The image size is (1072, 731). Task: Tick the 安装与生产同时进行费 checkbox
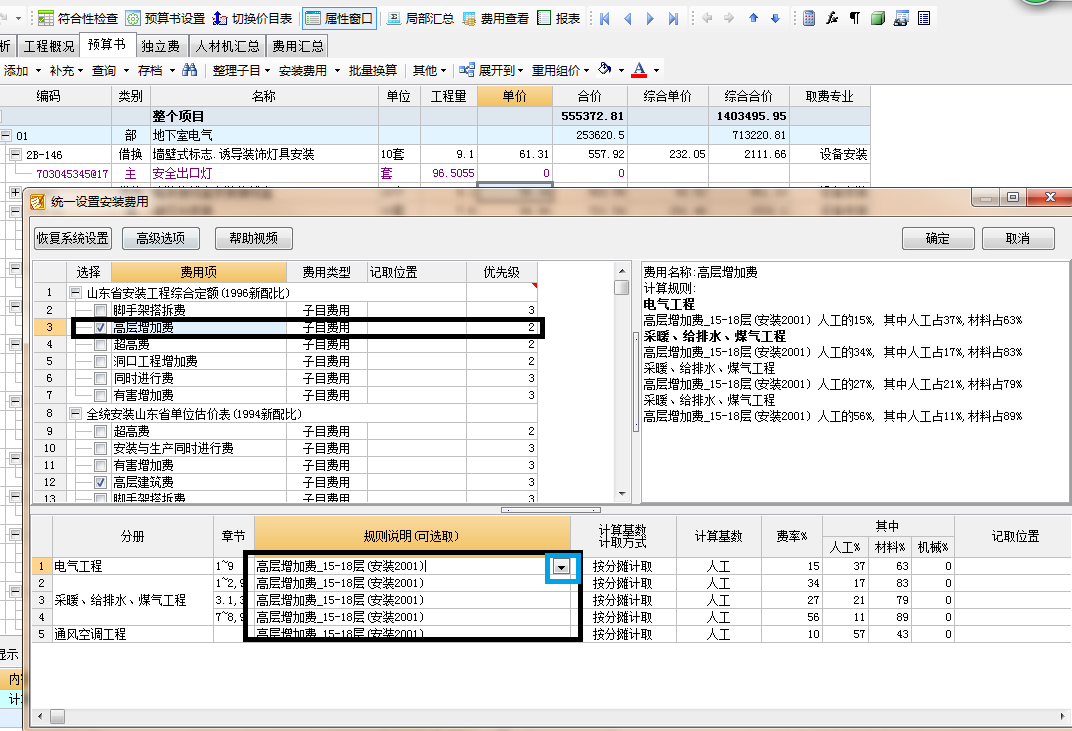100,449
